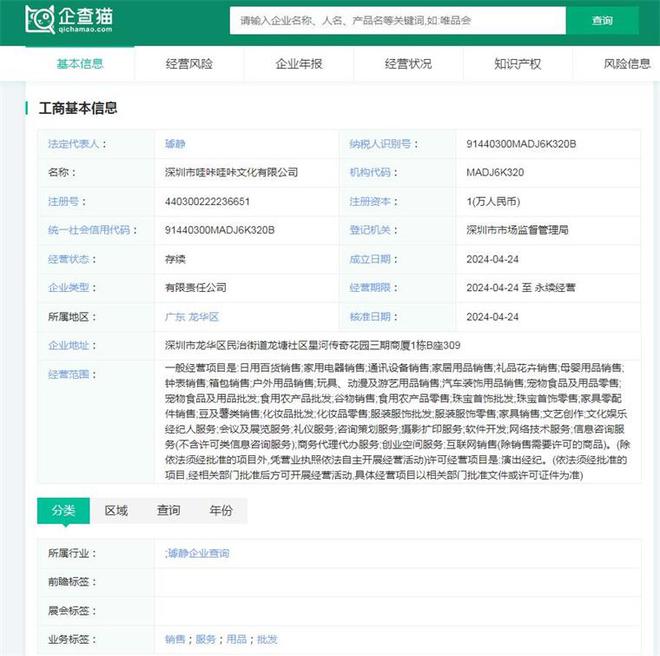Click the 销售 business tag link
This screenshot has width=660, height=656.
click(x=175, y=639)
